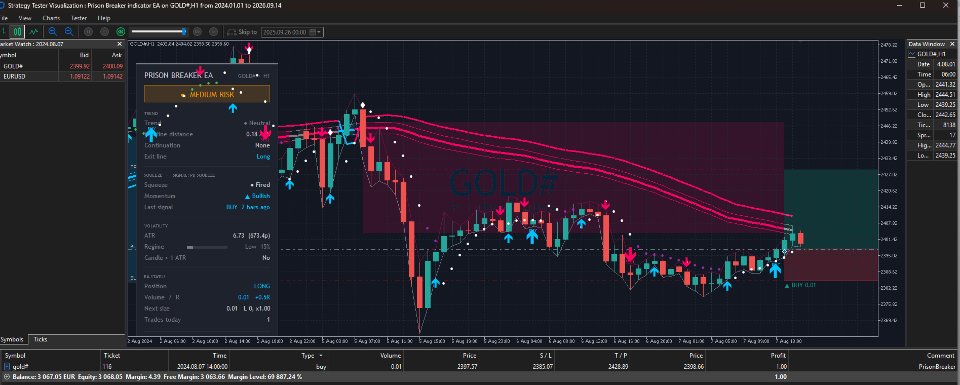Open the Tester menu
This screenshot has height=385, width=960.
(x=79, y=18)
